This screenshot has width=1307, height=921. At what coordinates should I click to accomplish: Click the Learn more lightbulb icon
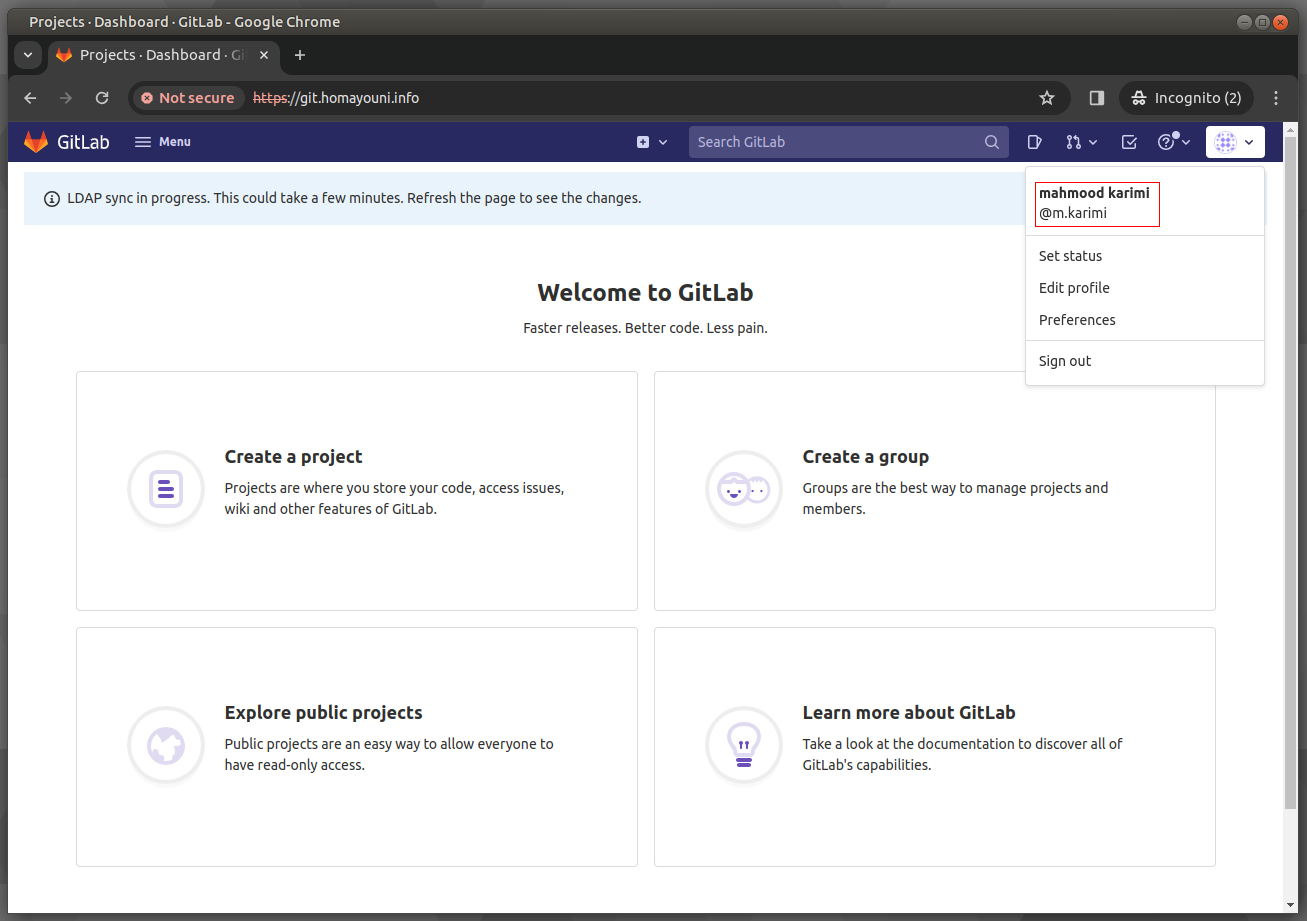744,745
